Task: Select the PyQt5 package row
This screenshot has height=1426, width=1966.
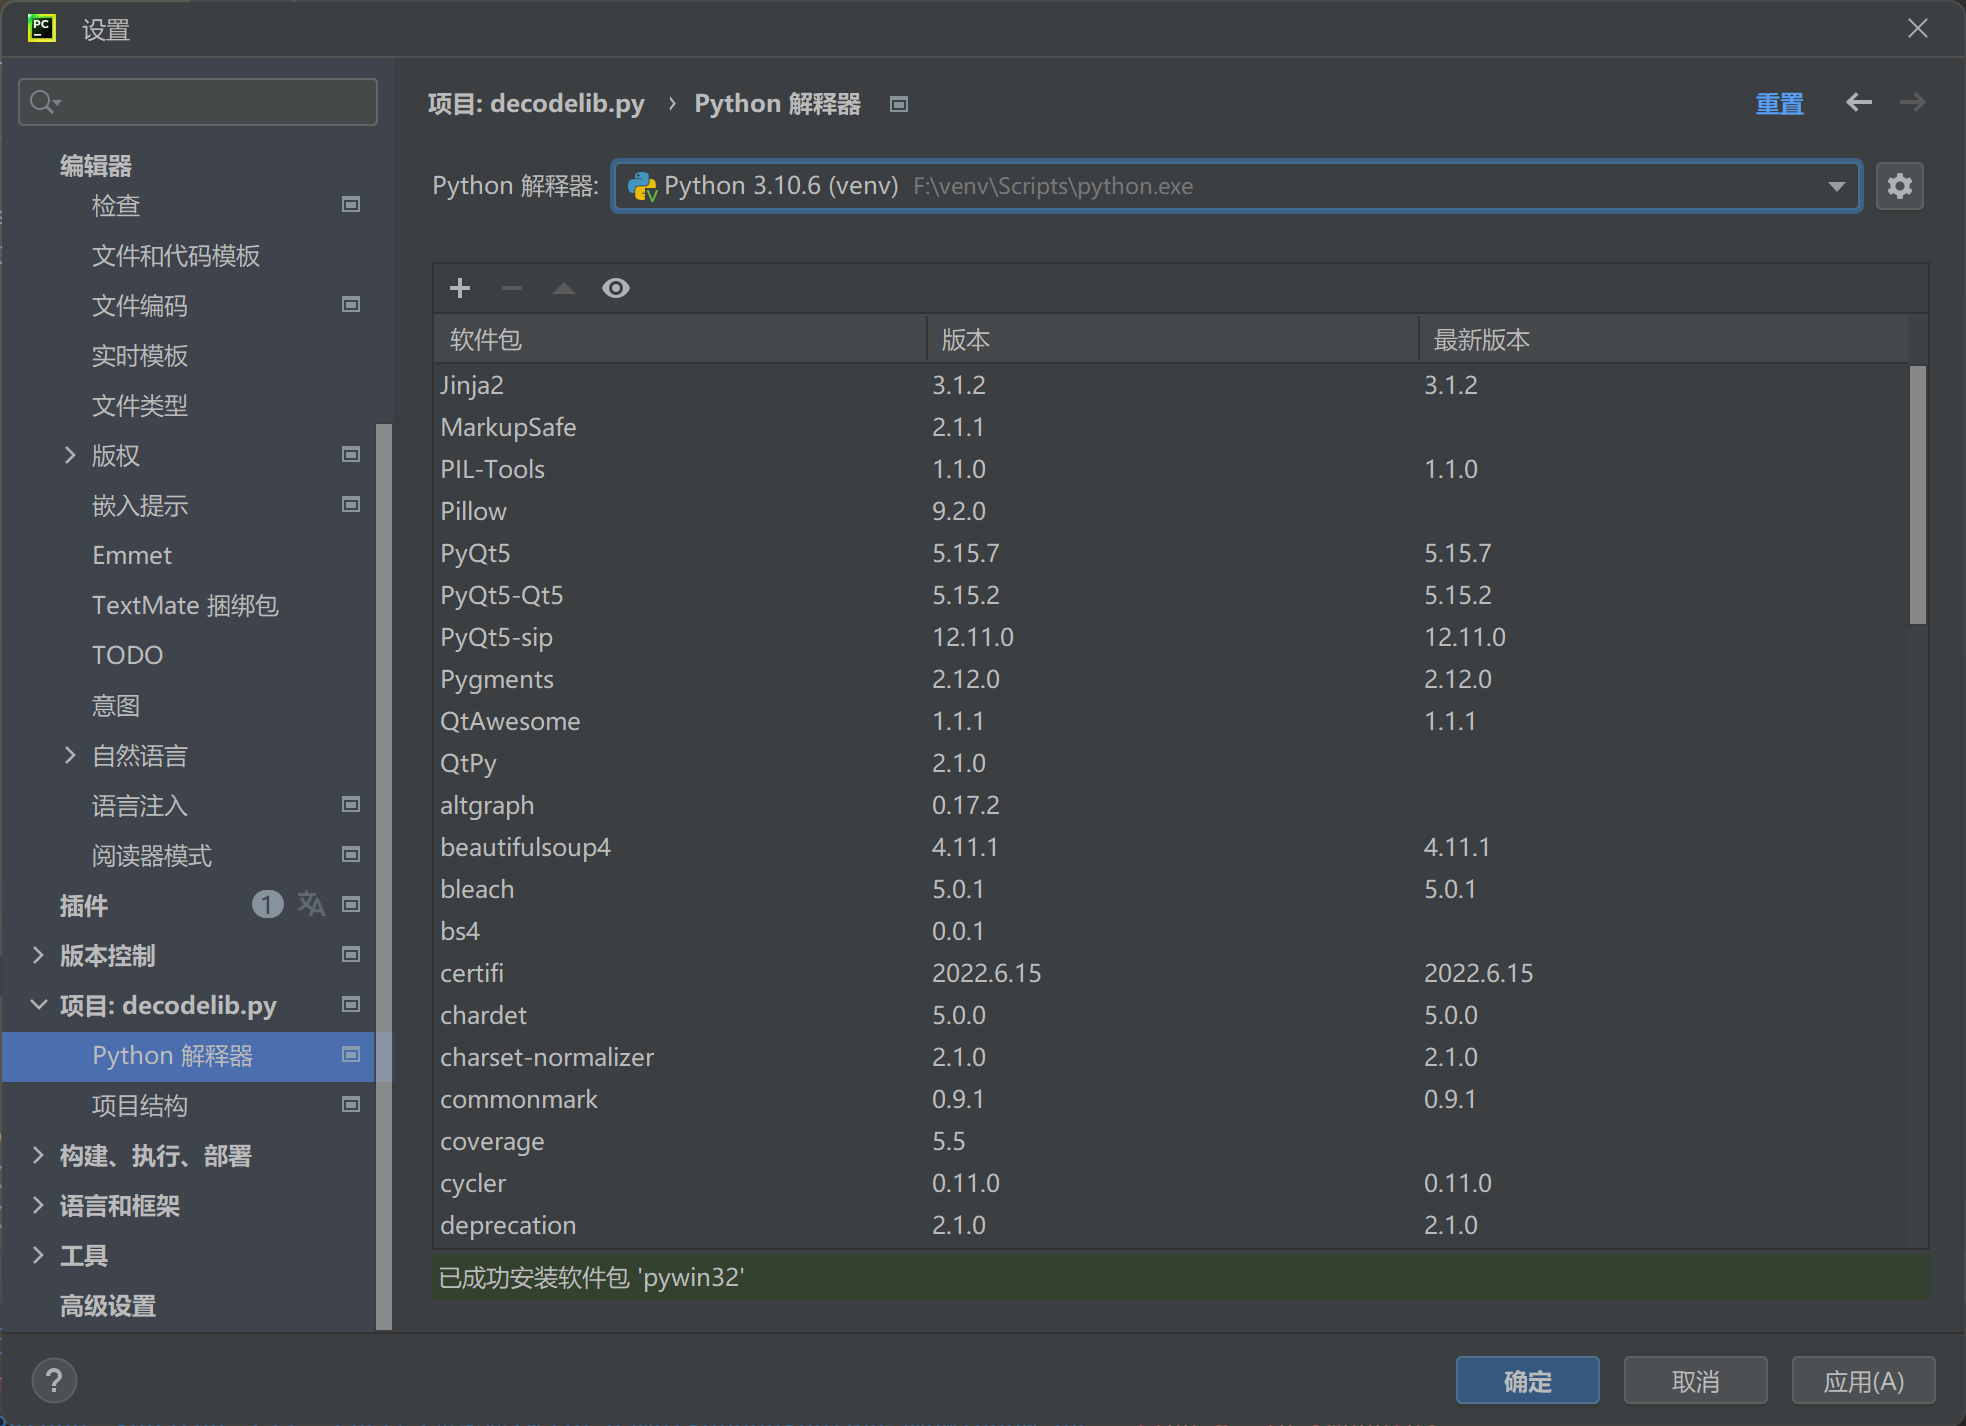Action: 476,553
